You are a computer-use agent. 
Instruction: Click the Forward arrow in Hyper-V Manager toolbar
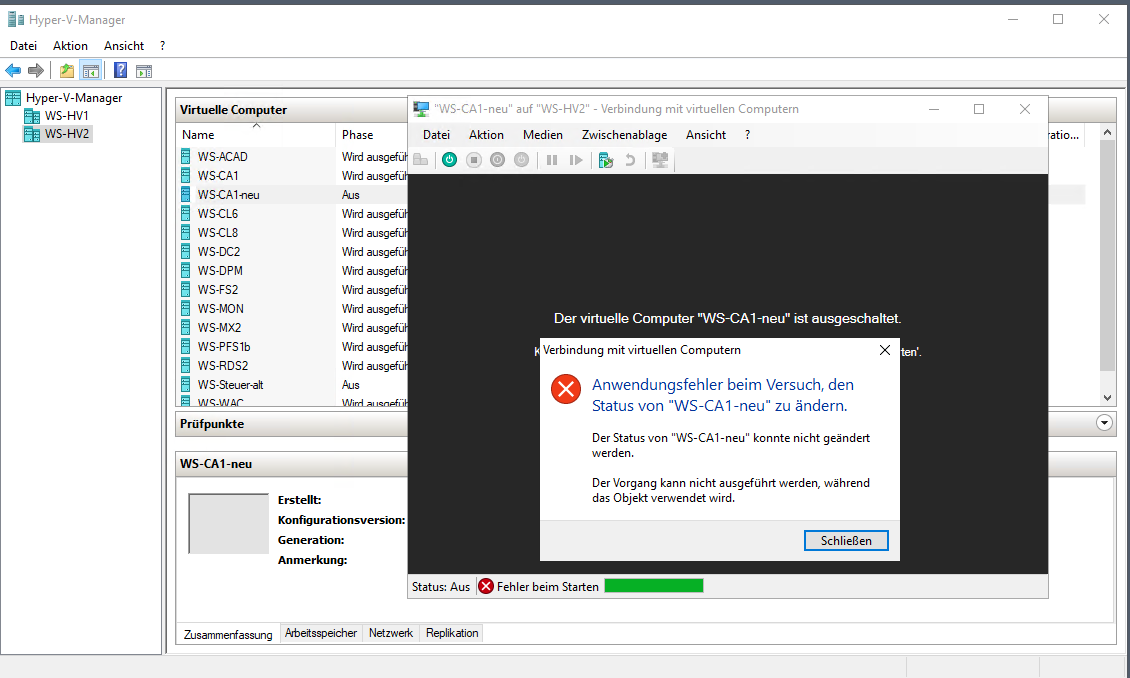point(35,71)
